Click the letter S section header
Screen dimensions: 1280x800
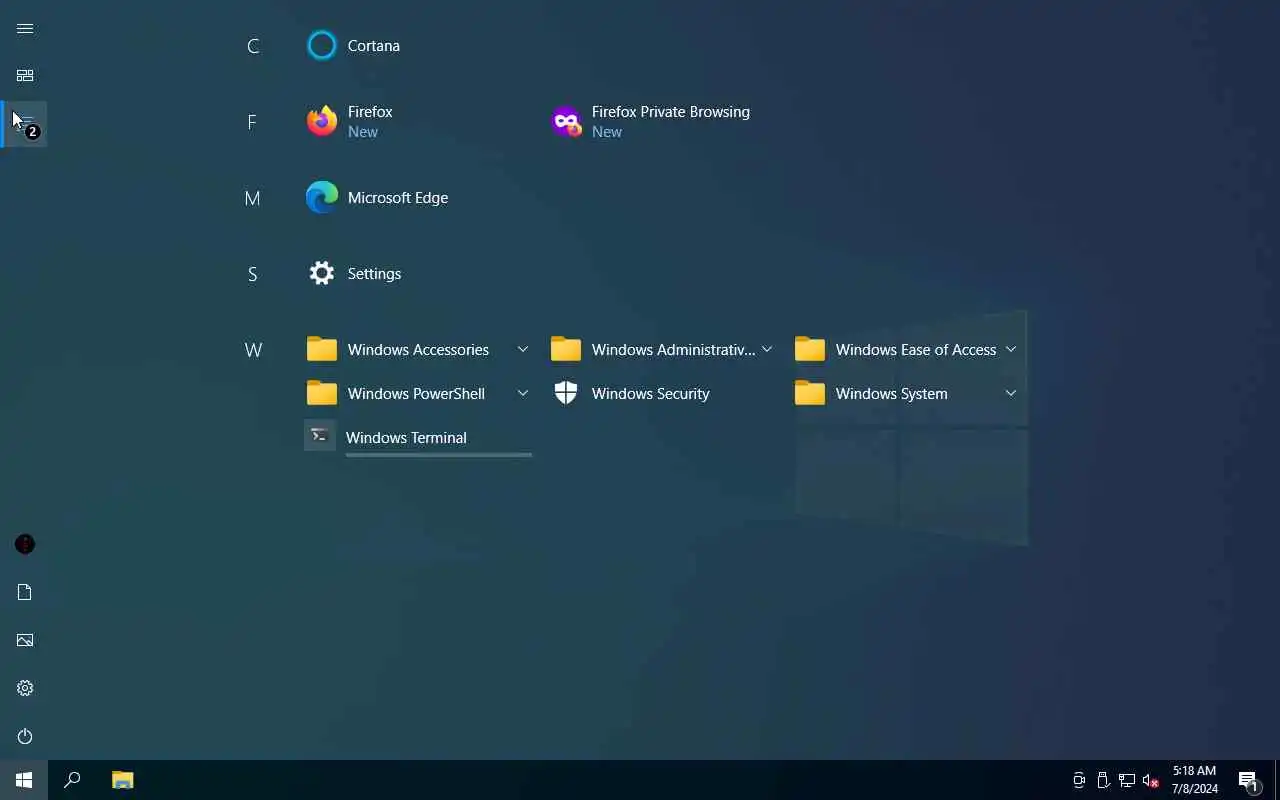coord(253,274)
